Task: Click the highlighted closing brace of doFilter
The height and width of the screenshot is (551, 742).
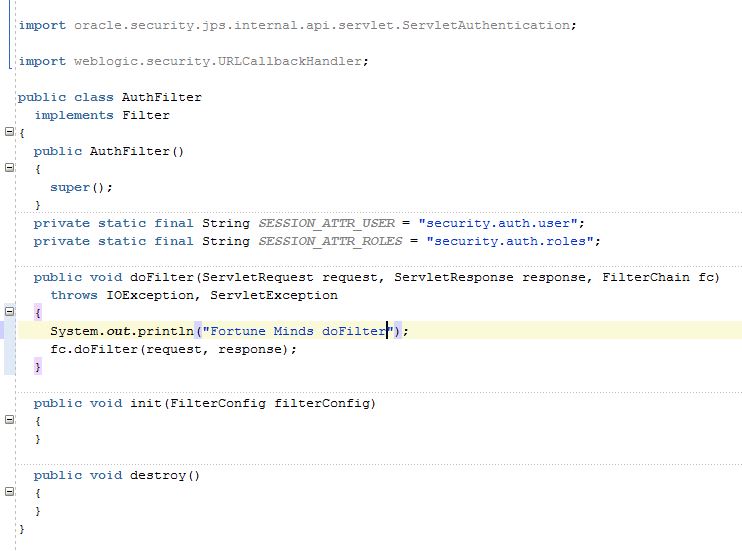Action: point(38,367)
